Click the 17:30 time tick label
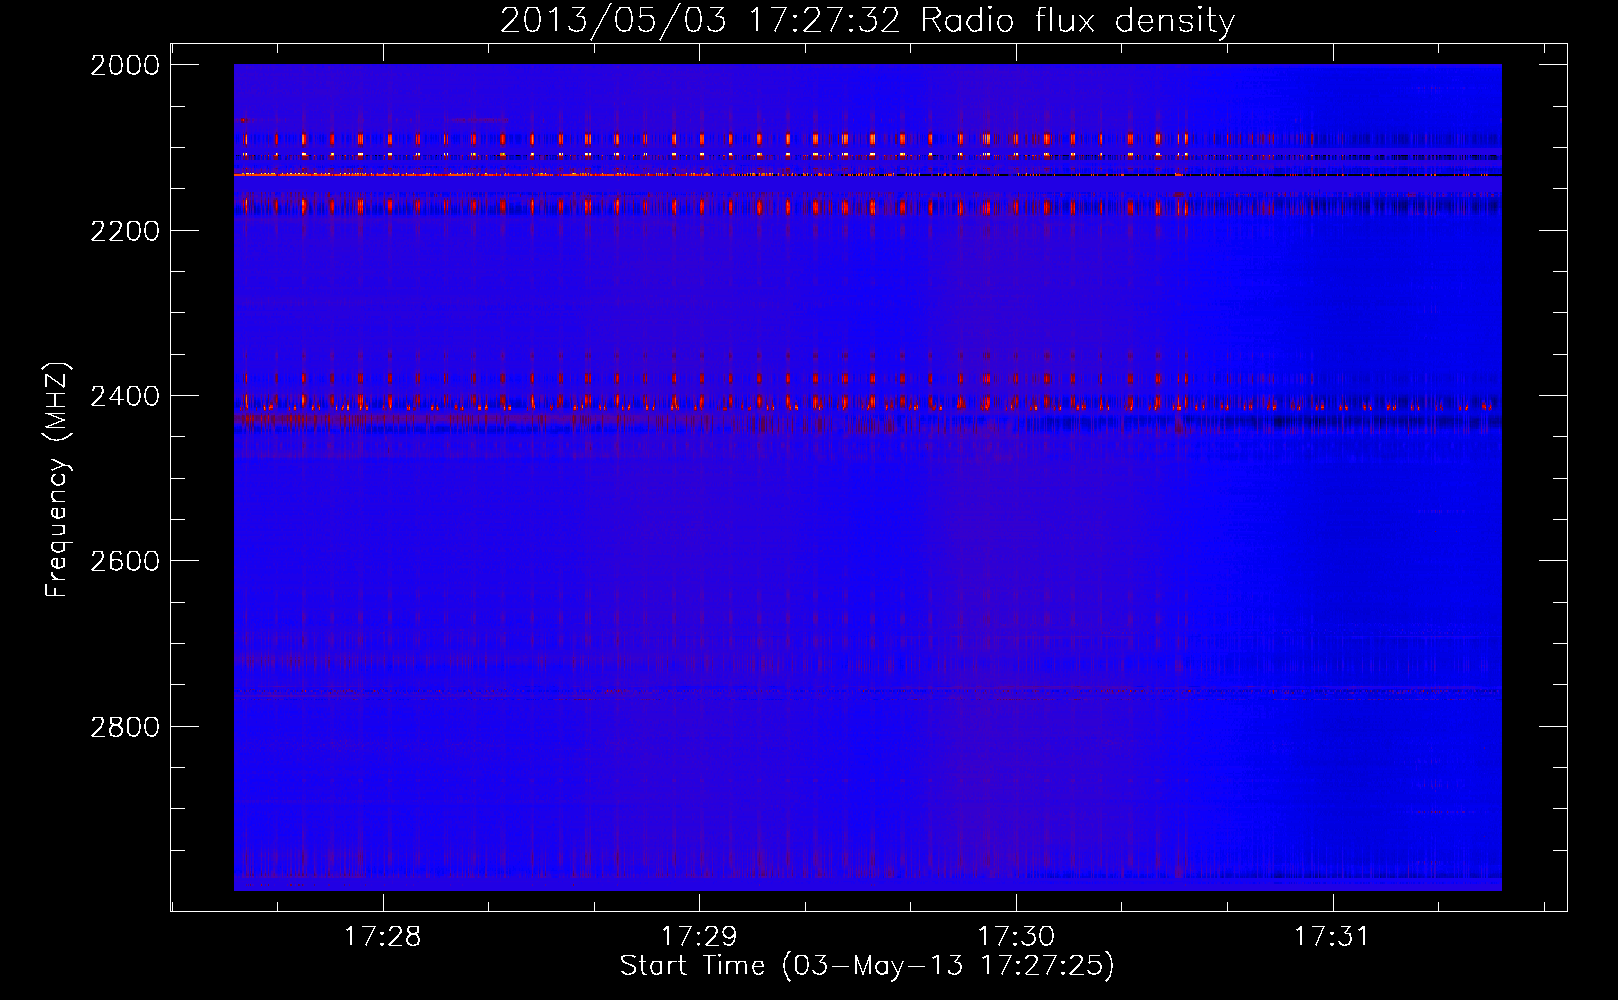This screenshot has height=1000, width=1618. coord(1016,937)
